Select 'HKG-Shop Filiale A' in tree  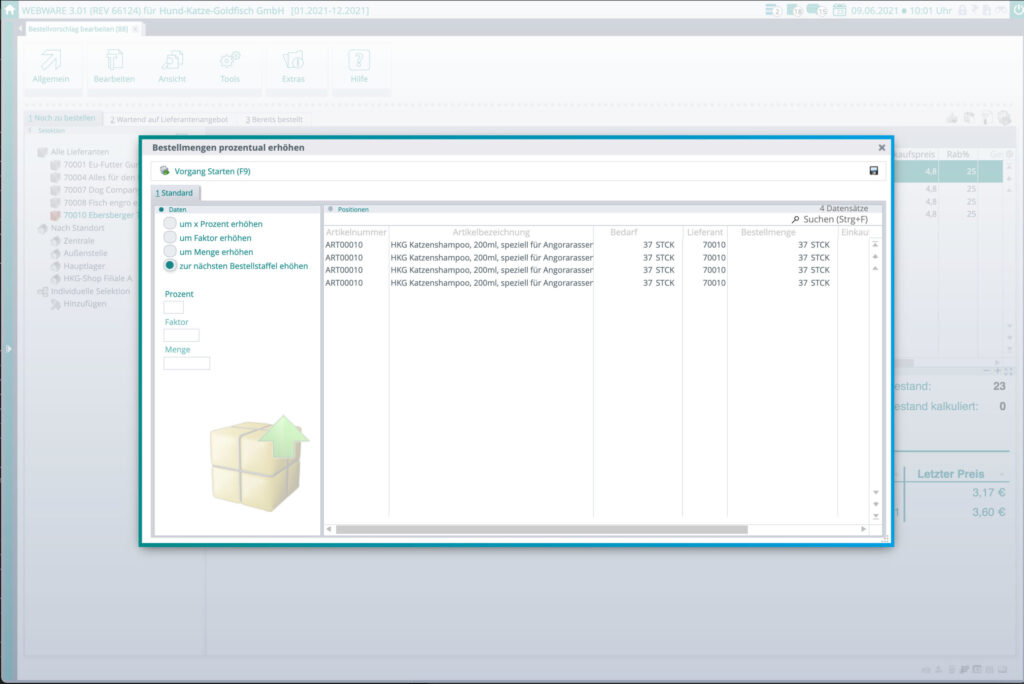(97, 278)
